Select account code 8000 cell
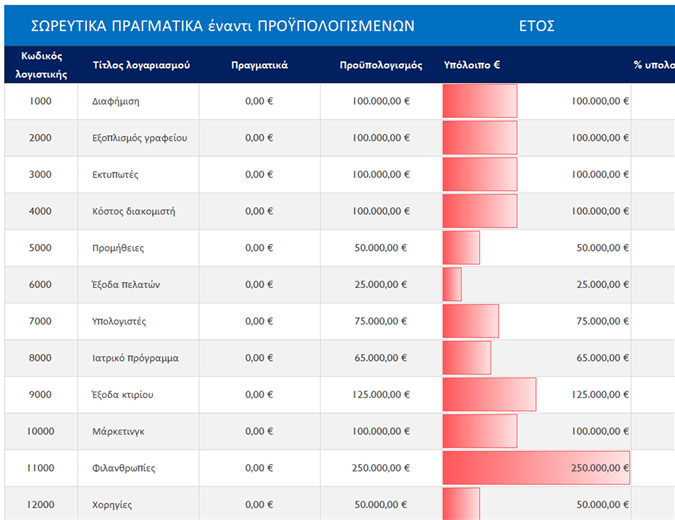Viewport: 675px width, 520px height. coord(41,358)
